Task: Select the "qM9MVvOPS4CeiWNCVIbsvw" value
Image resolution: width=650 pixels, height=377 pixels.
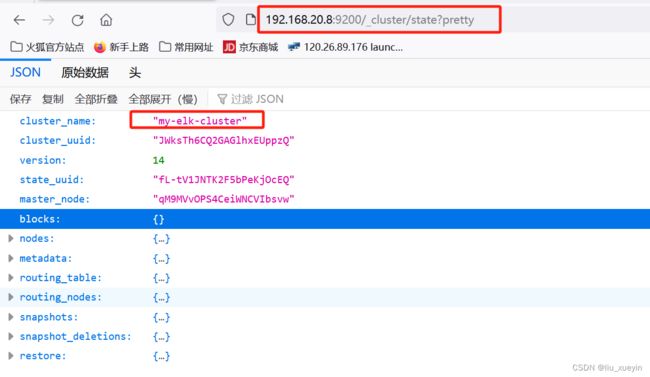Action: [x=223, y=199]
